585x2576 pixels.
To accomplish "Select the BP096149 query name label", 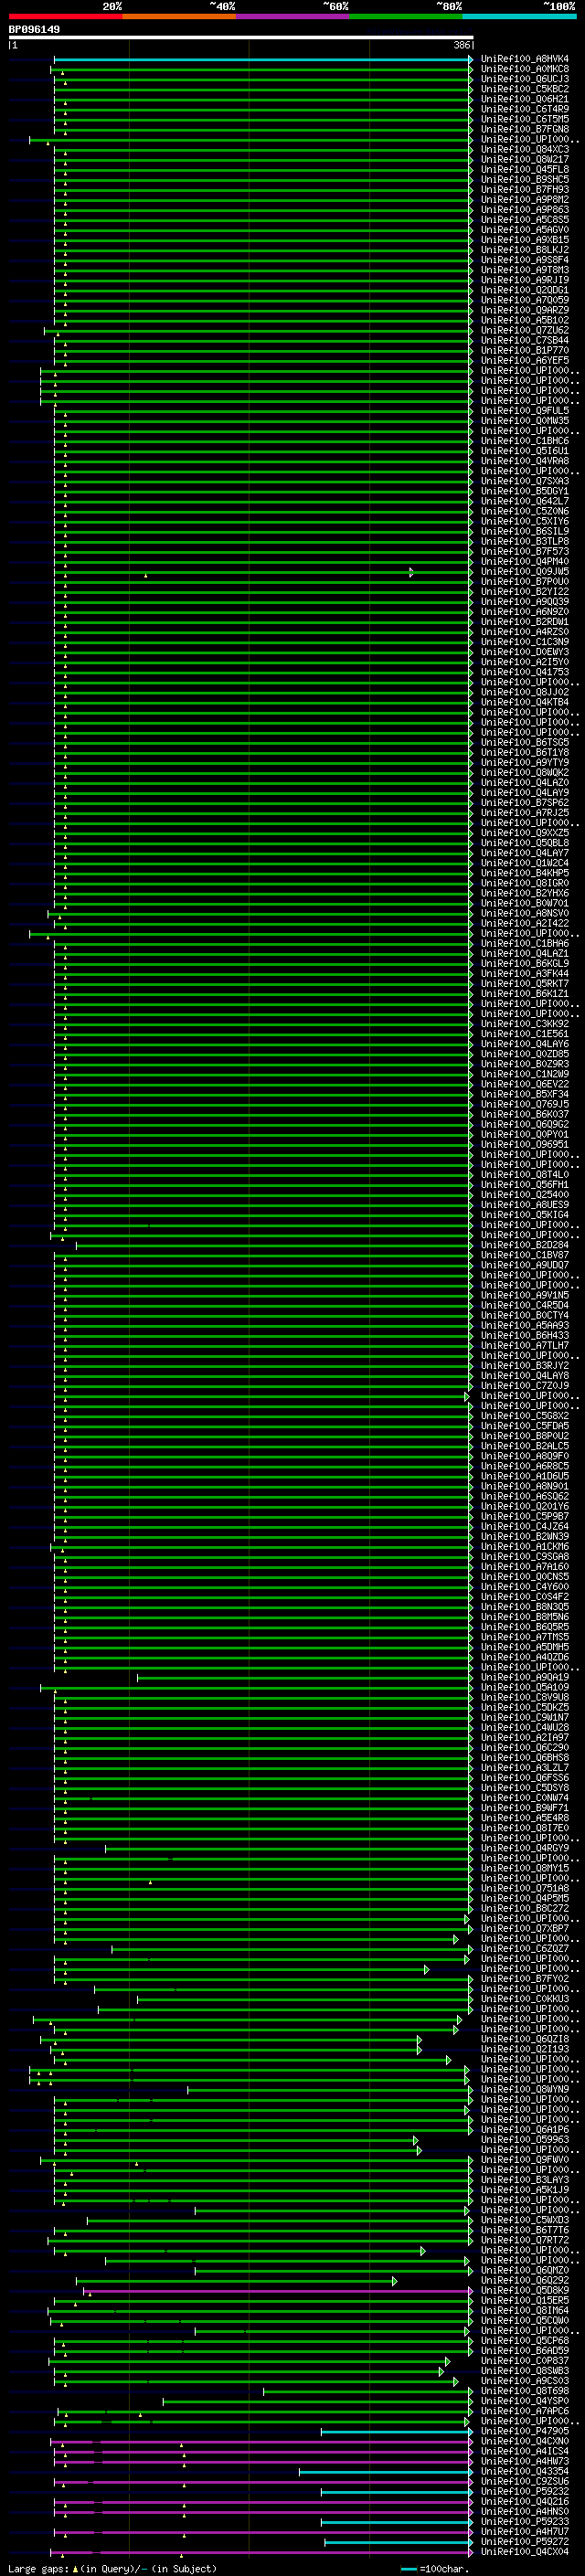I will [x=34, y=29].
